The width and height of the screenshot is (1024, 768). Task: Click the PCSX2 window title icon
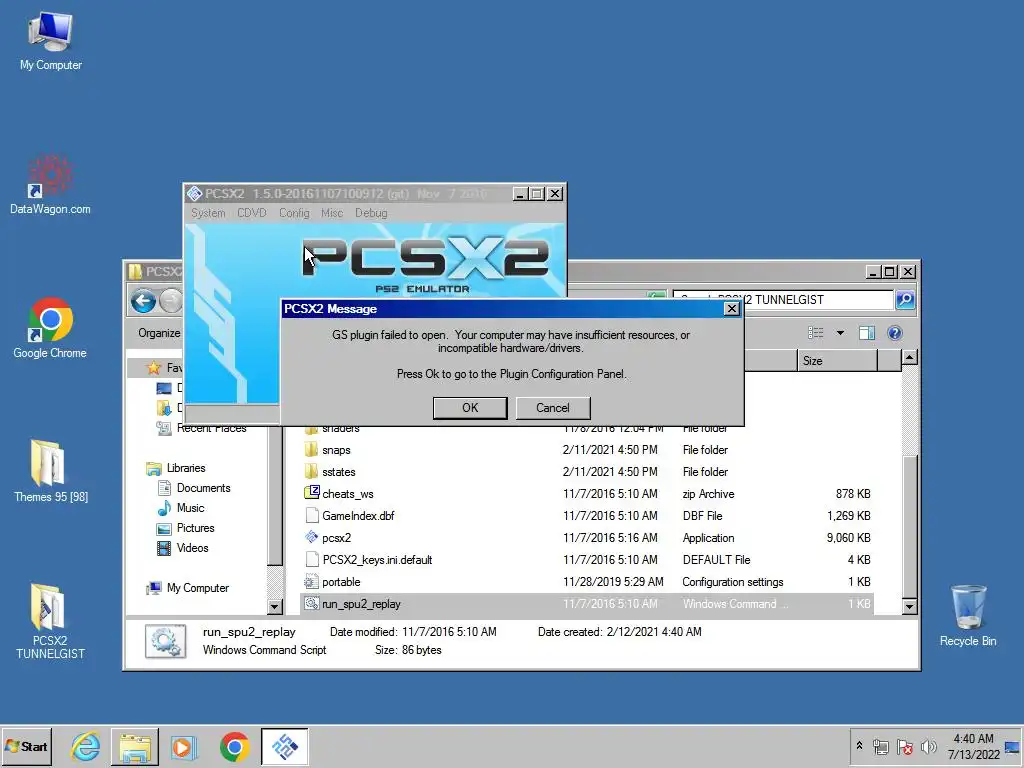(x=194, y=193)
